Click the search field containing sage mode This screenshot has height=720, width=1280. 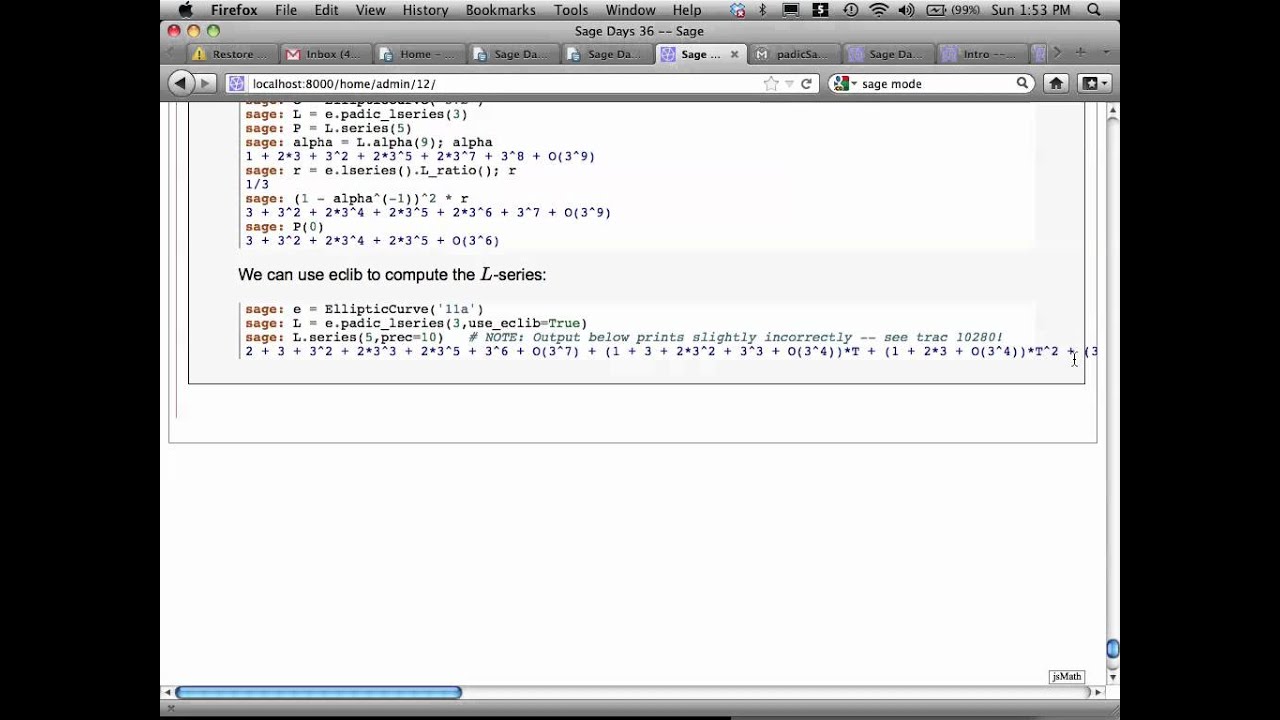pyautogui.click(x=936, y=84)
